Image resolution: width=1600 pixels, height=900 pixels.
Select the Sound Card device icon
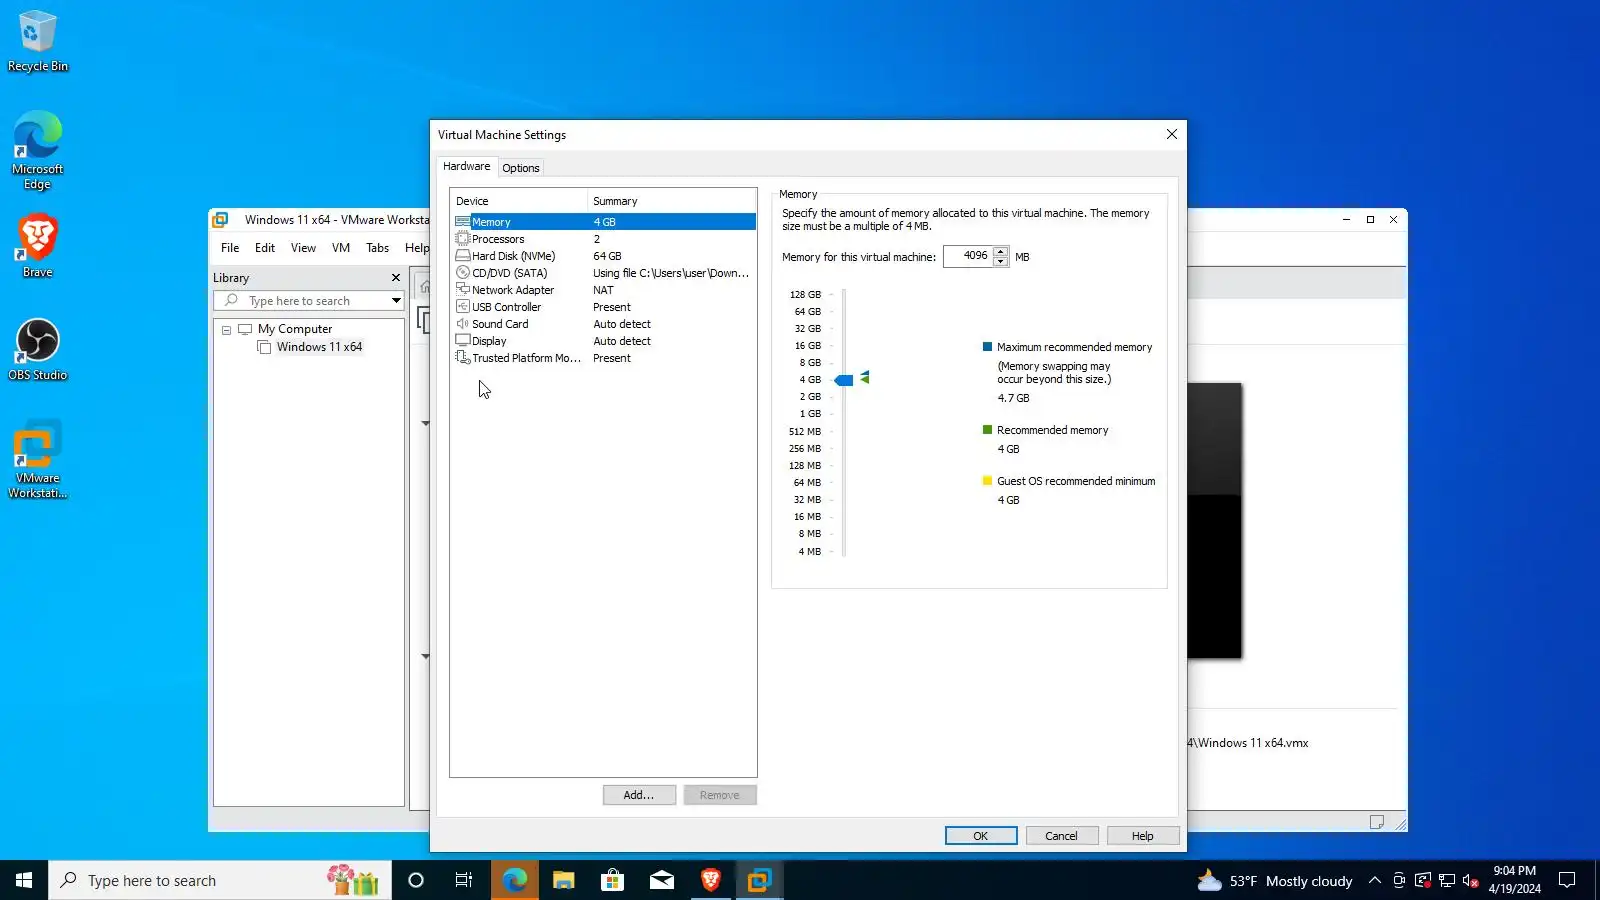click(462, 324)
